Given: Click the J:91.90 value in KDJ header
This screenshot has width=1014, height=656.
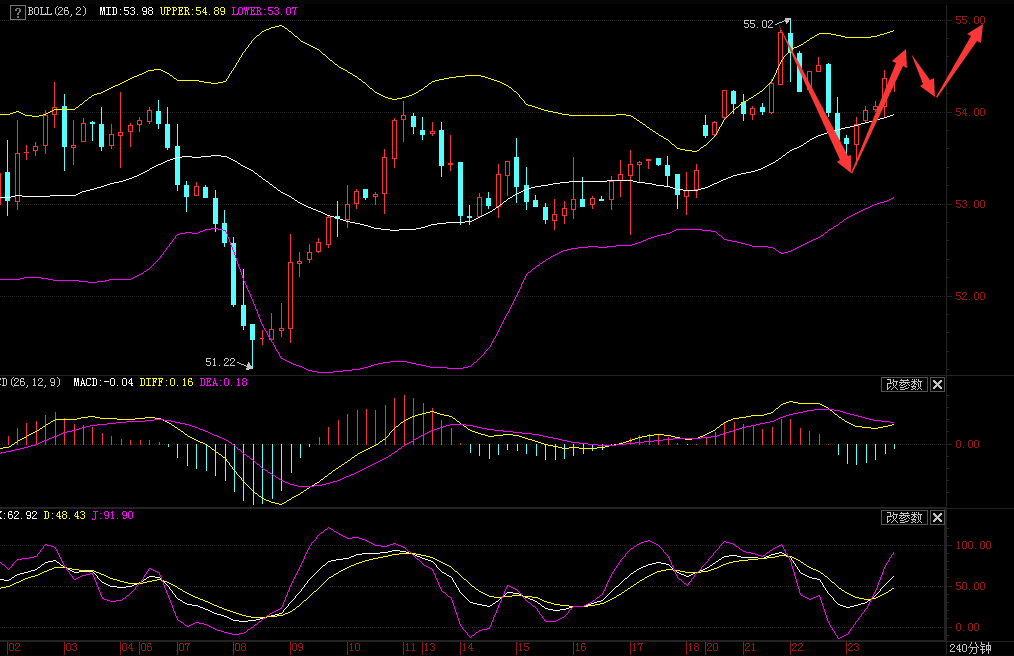Looking at the screenshot, I should click(112, 515).
